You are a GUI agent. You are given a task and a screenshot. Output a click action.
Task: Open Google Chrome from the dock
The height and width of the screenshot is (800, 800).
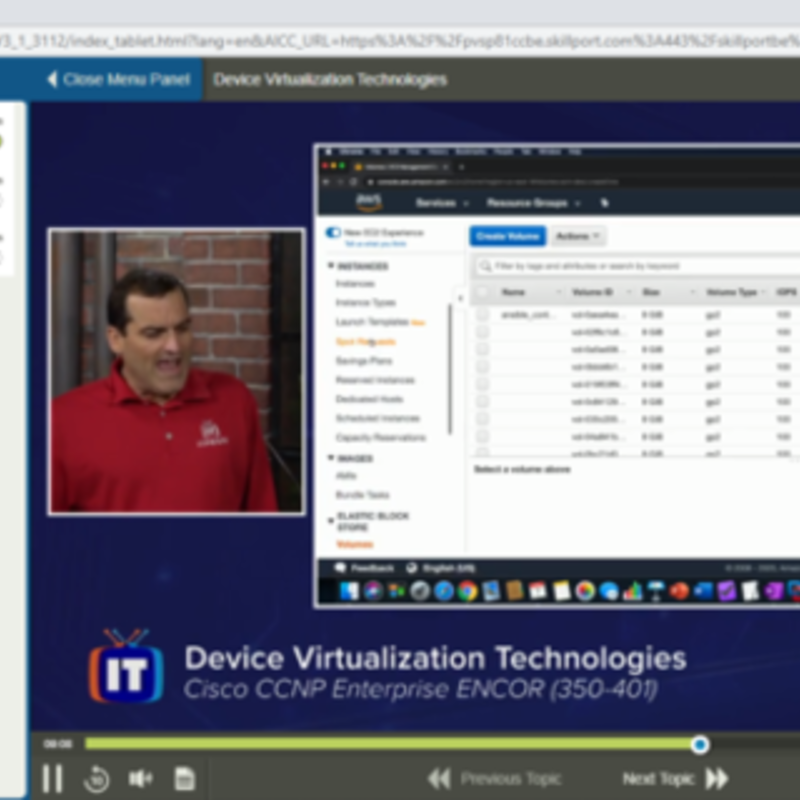click(467, 591)
